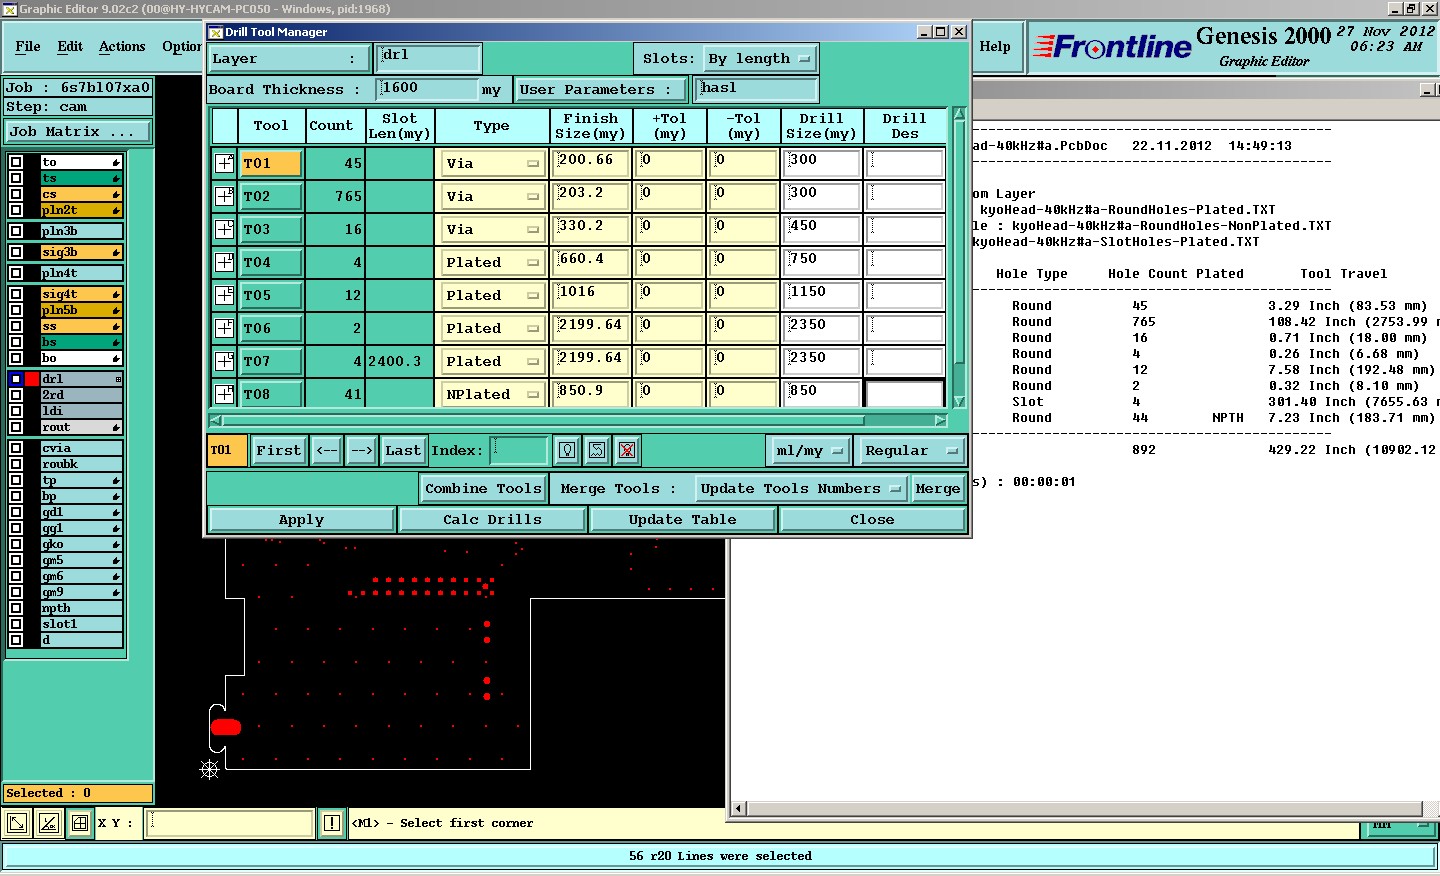The width and height of the screenshot is (1440, 876).
Task: Click the snowflake origin marker on canvas
Action: (x=209, y=769)
